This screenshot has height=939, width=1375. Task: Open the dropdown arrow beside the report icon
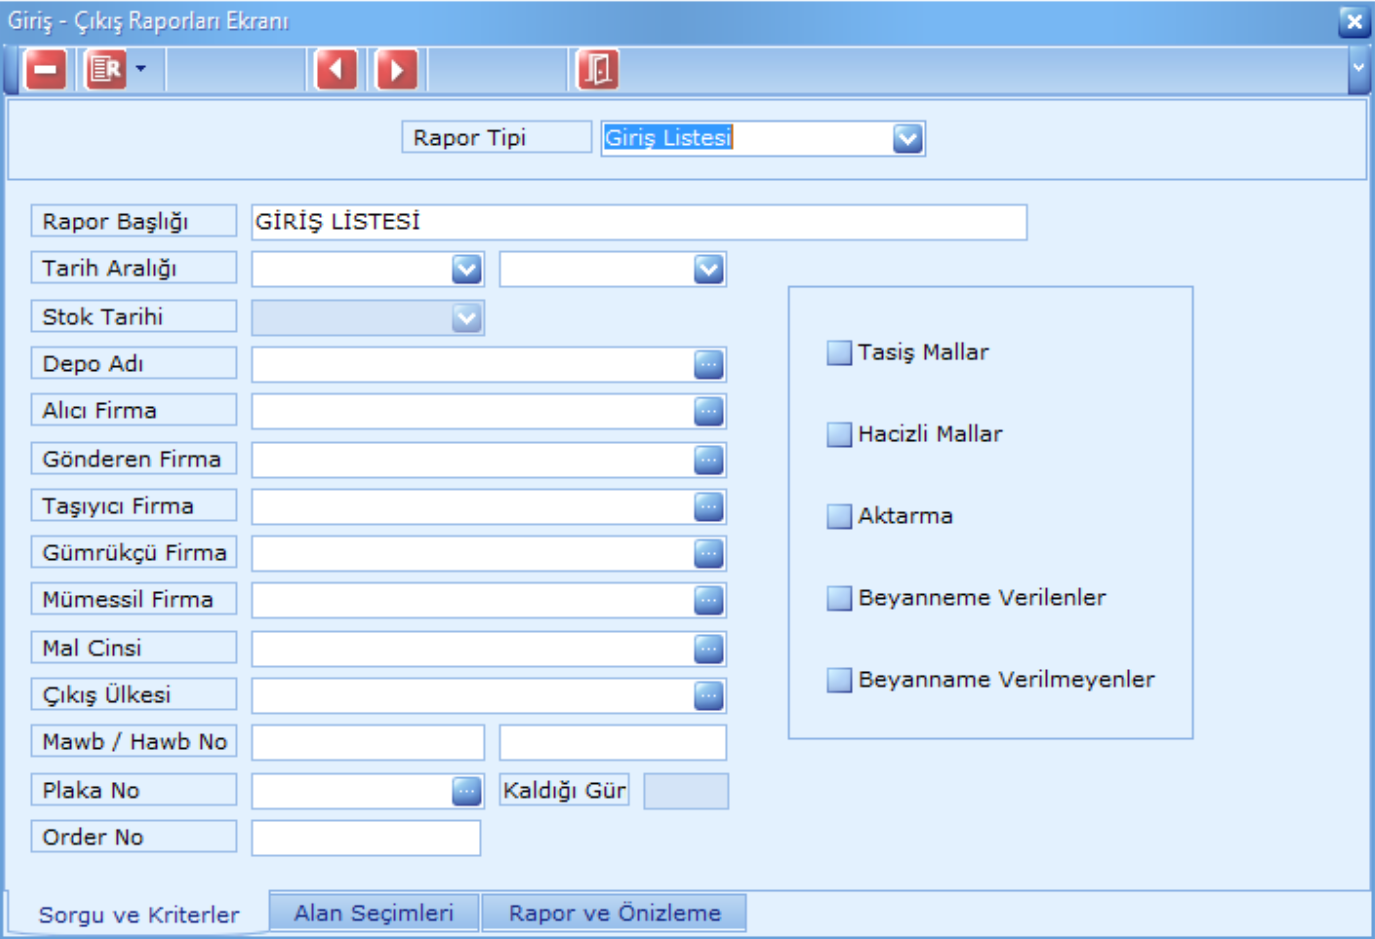(140, 69)
